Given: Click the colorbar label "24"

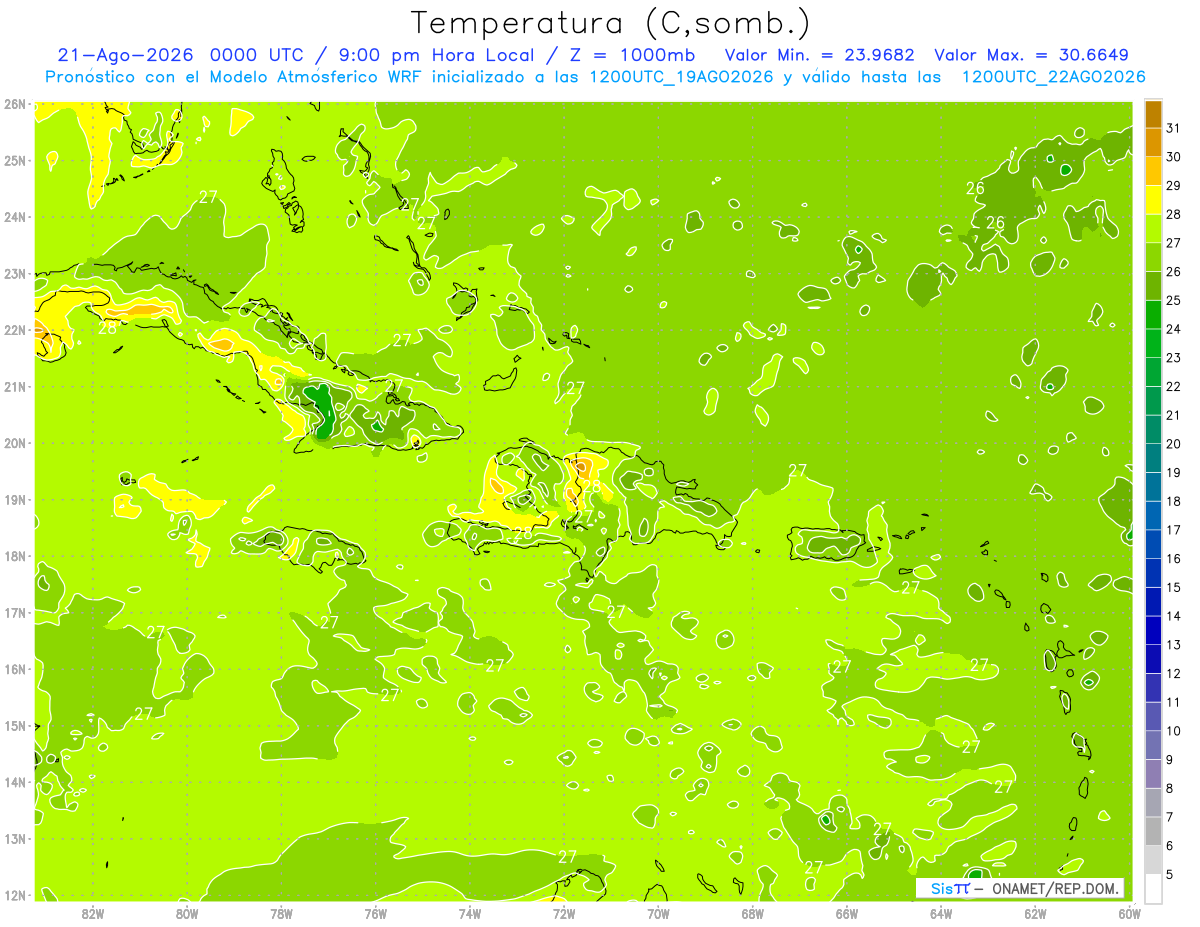Looking at the screenshot, I should (x=1173, y=329).
